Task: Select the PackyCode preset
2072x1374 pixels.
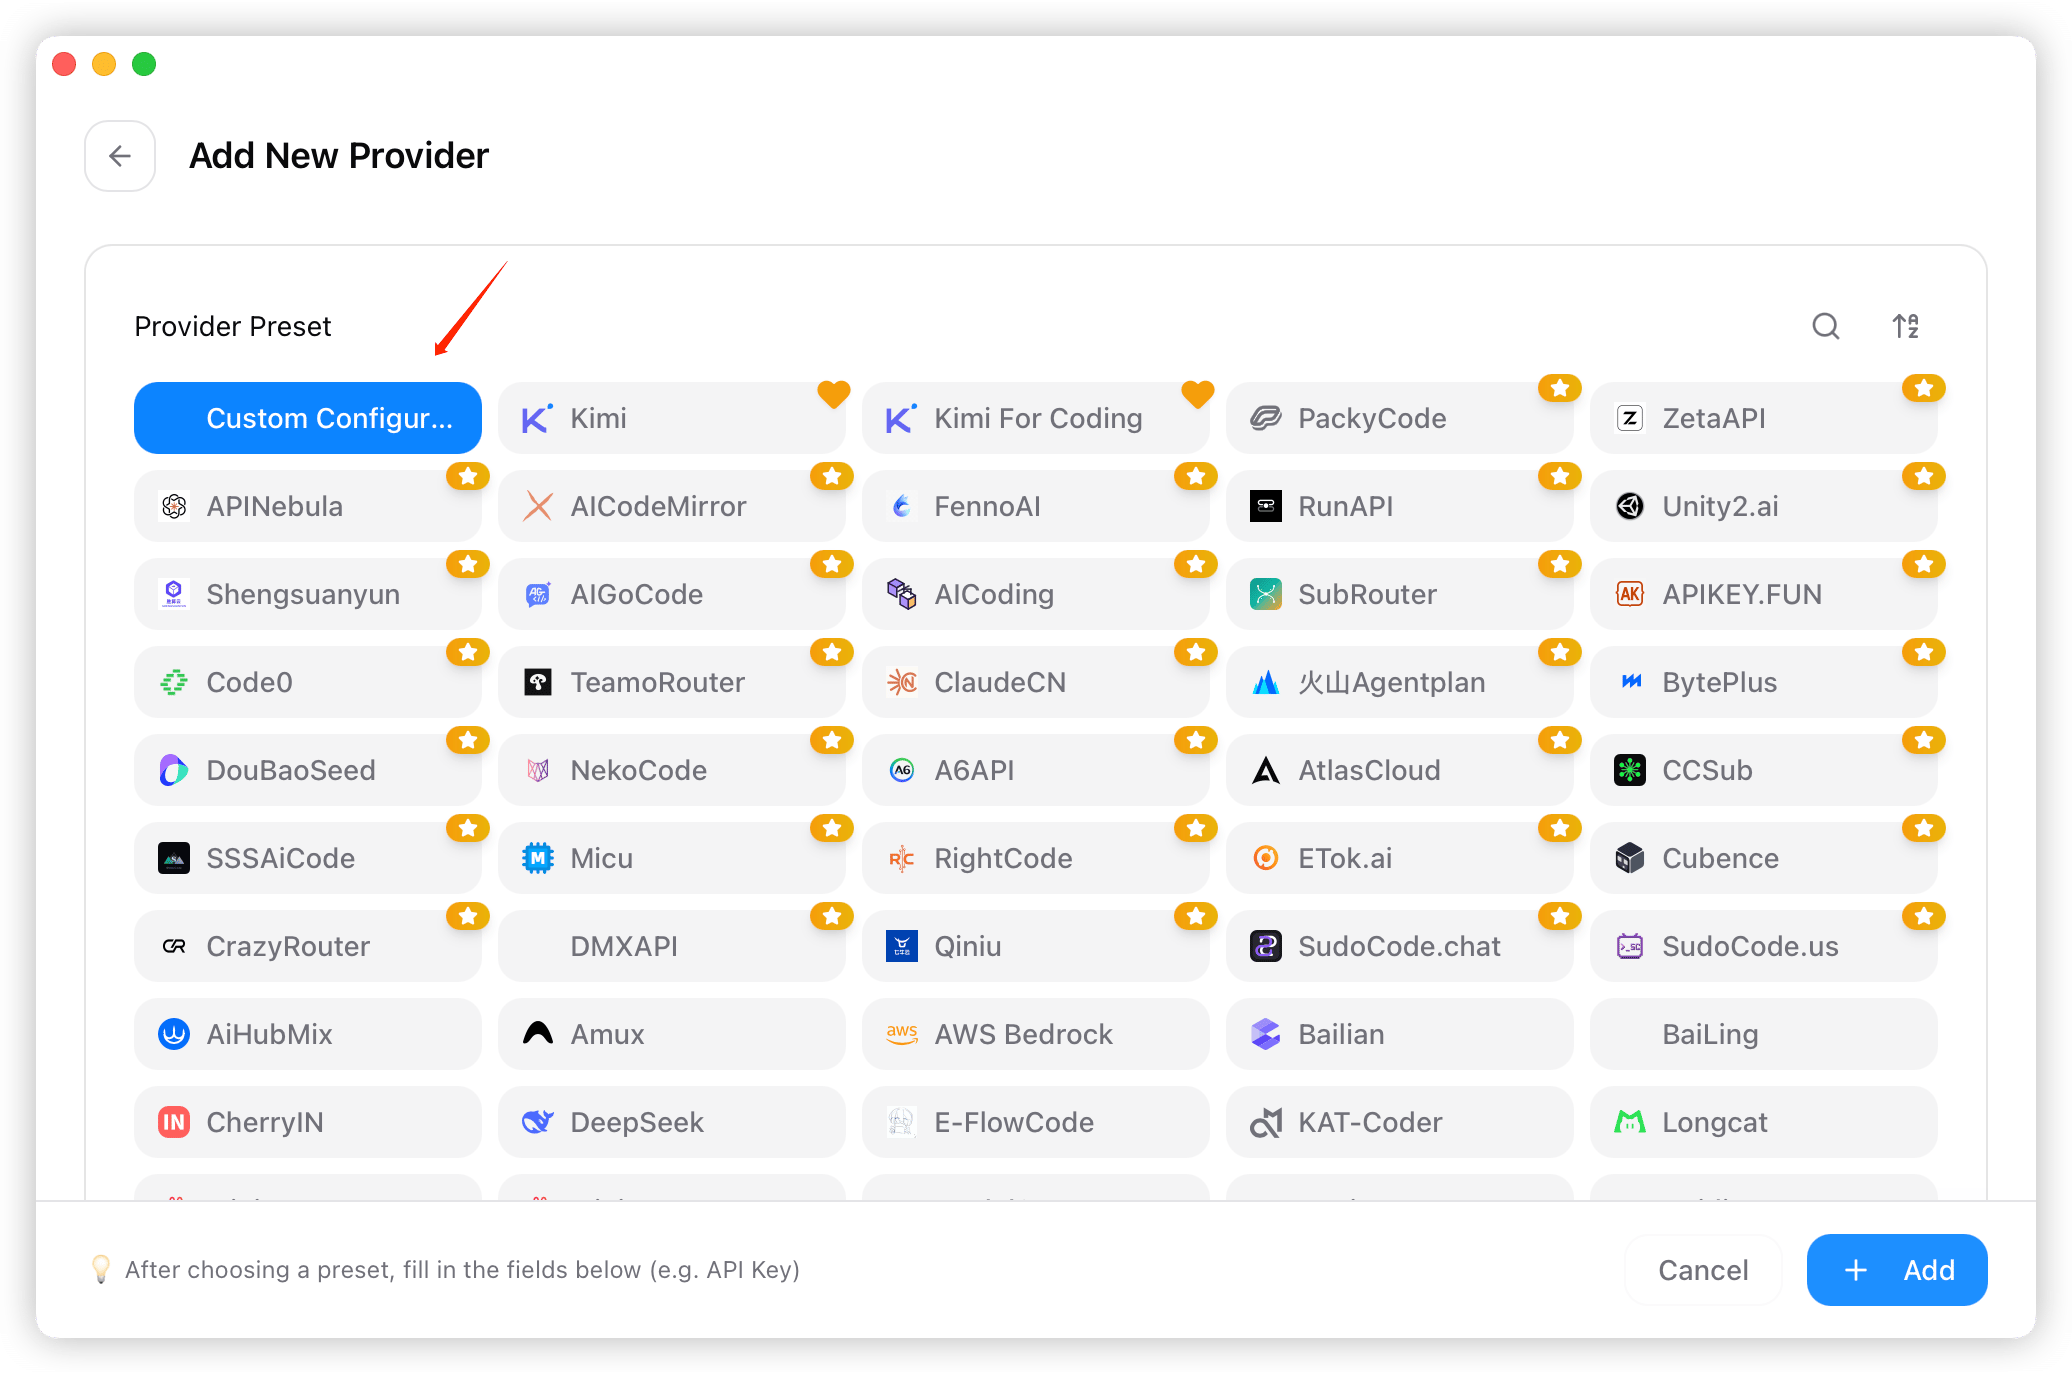Action: (1400, 418)
